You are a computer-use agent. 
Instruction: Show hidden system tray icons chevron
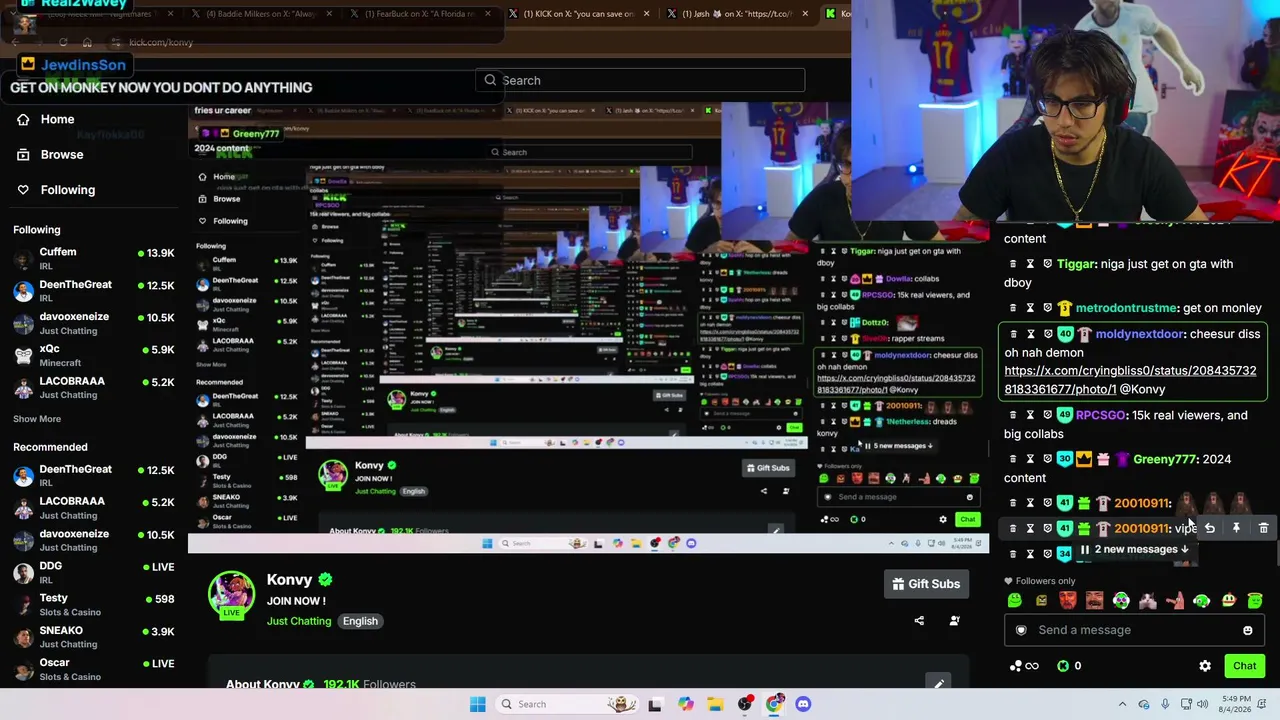tap(1122, 704)
